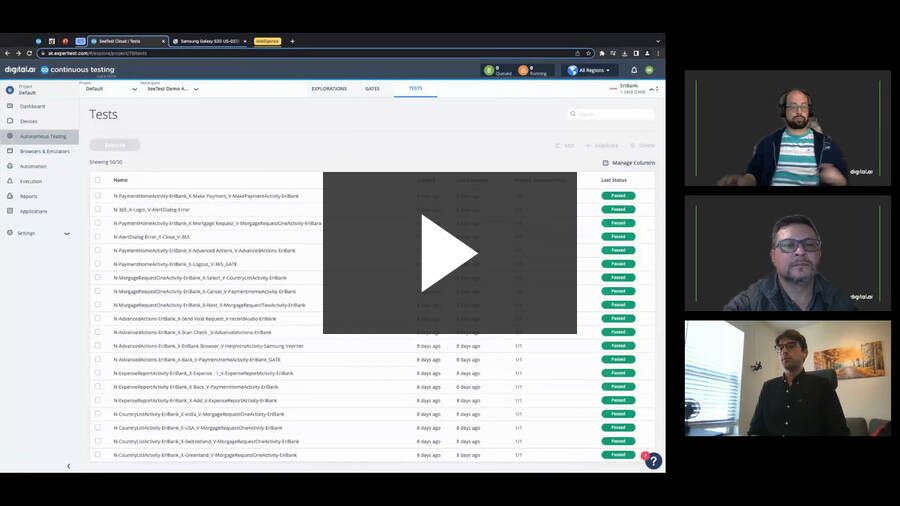Collapse the sidebar with the left arrow
The height and width of the screenshot is (506, 900).
[x=68, y=466]
